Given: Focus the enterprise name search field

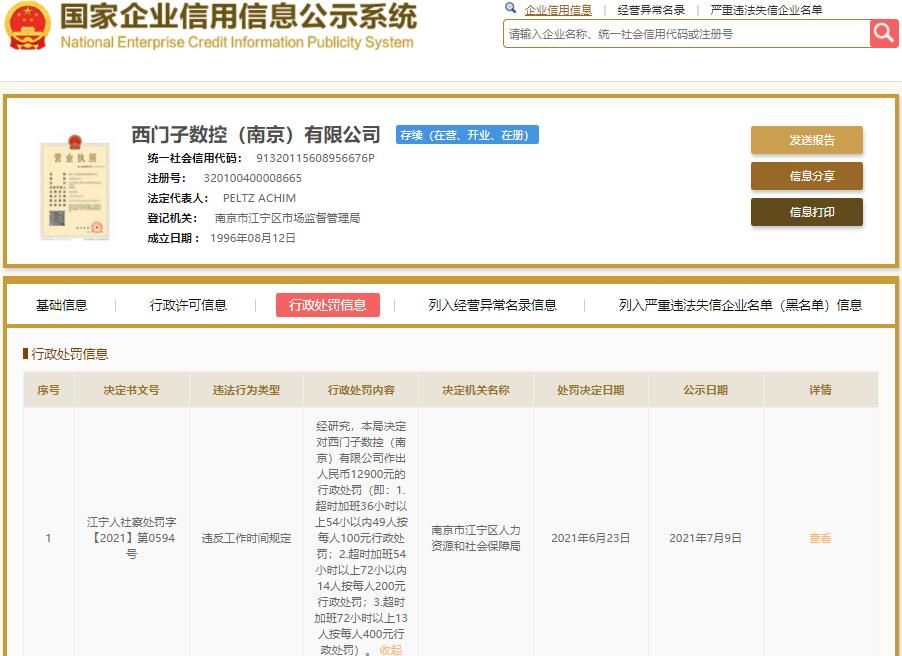Looking at the screenshot, I should (x=686, y=33).
